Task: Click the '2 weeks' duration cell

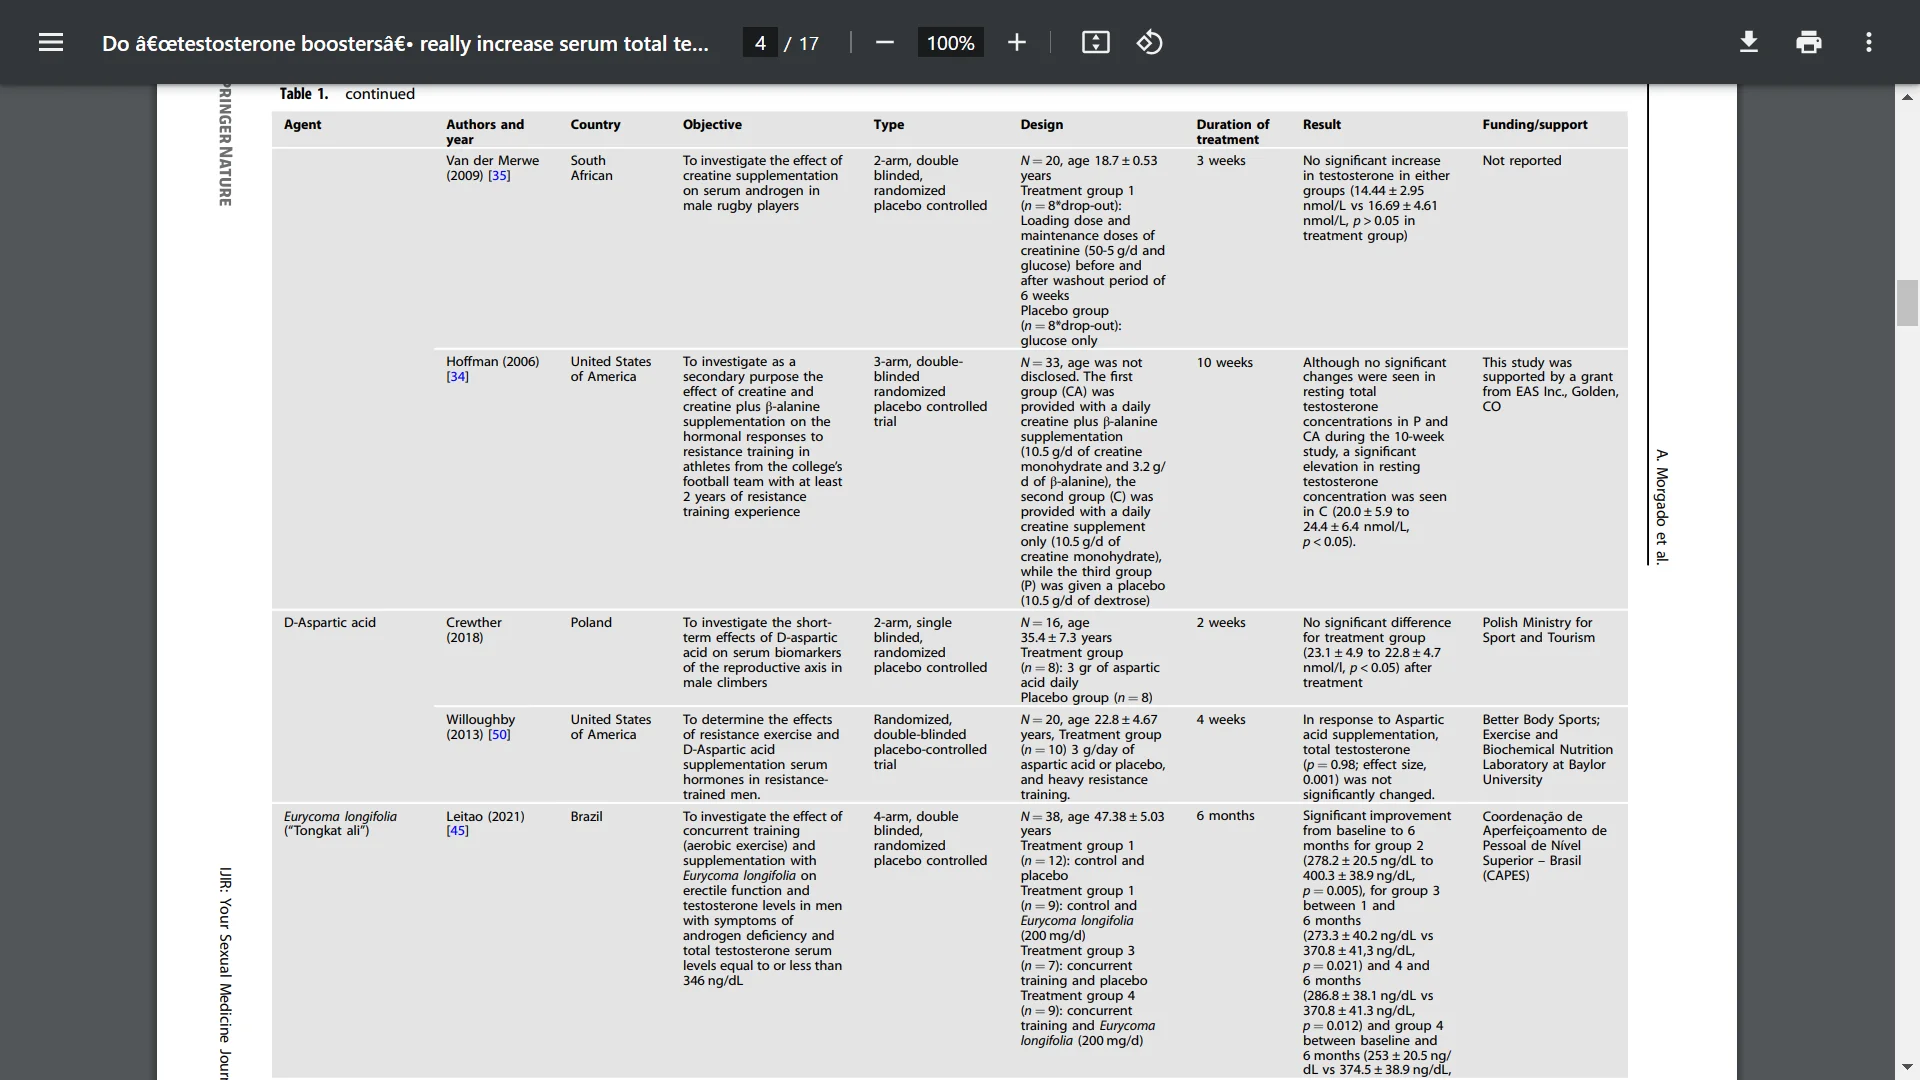Action: click(x=1221, y=623)
